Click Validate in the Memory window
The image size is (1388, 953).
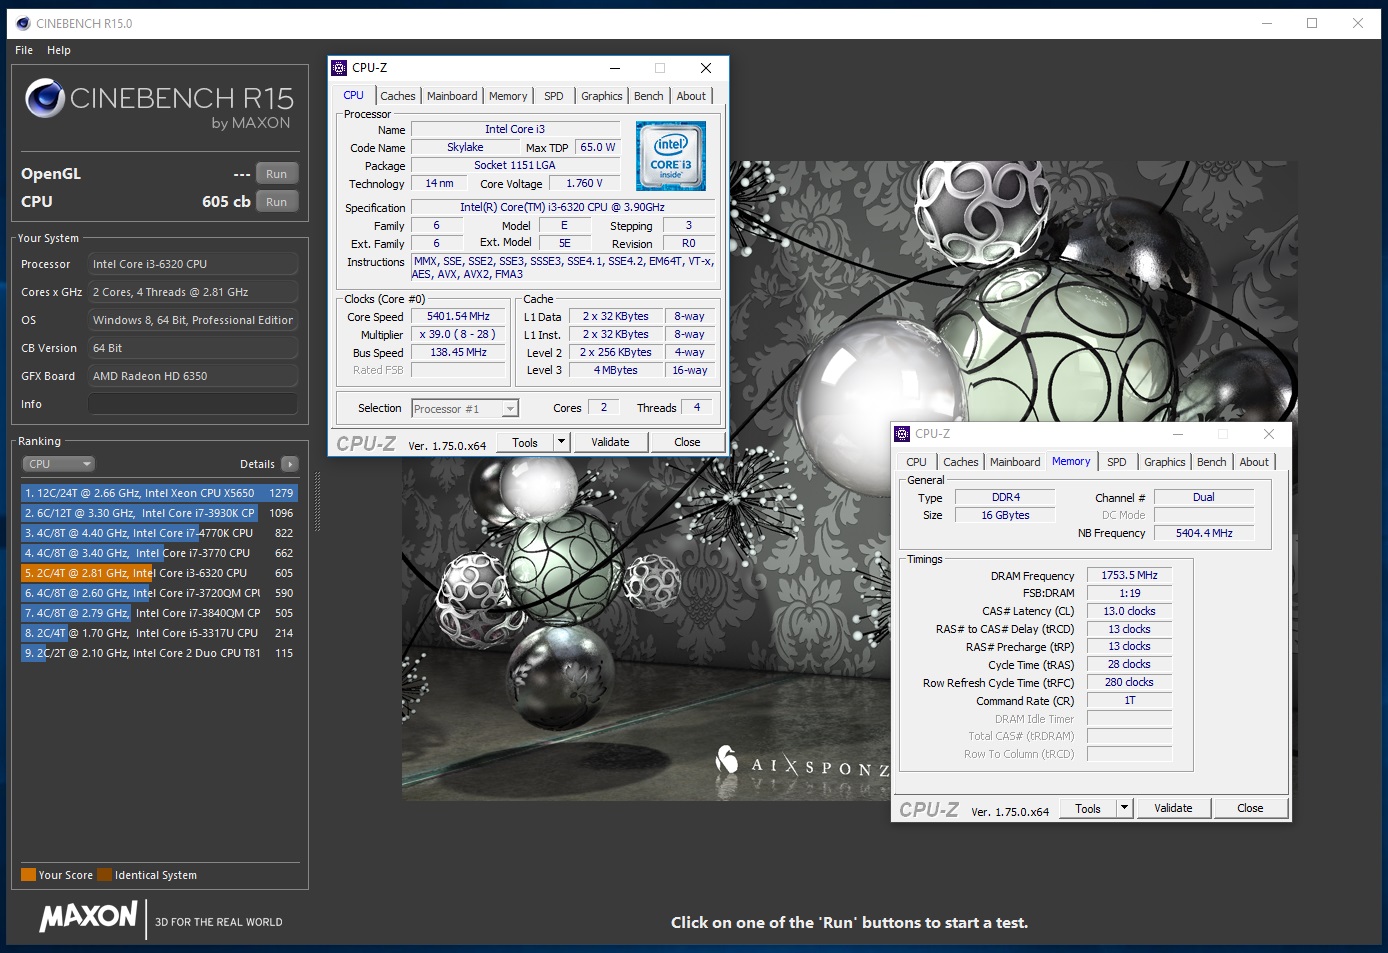[1174, 808]
